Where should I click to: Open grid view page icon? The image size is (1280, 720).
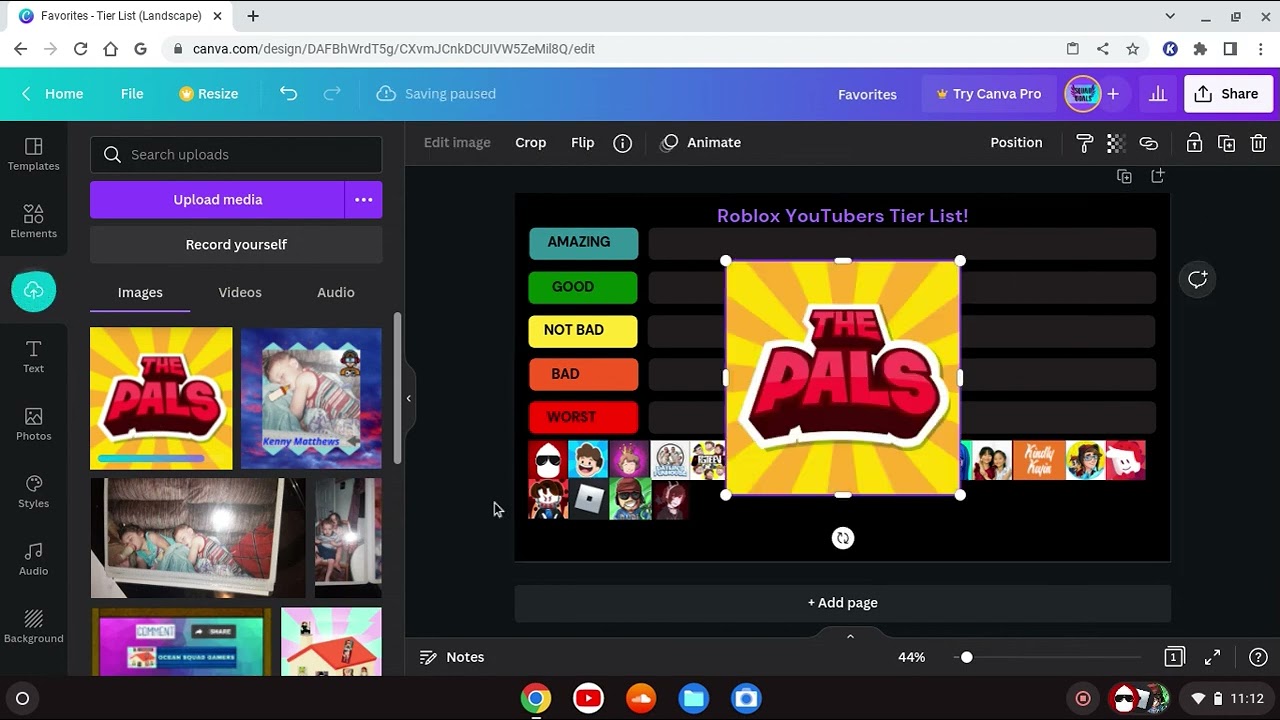(1174, 657)
